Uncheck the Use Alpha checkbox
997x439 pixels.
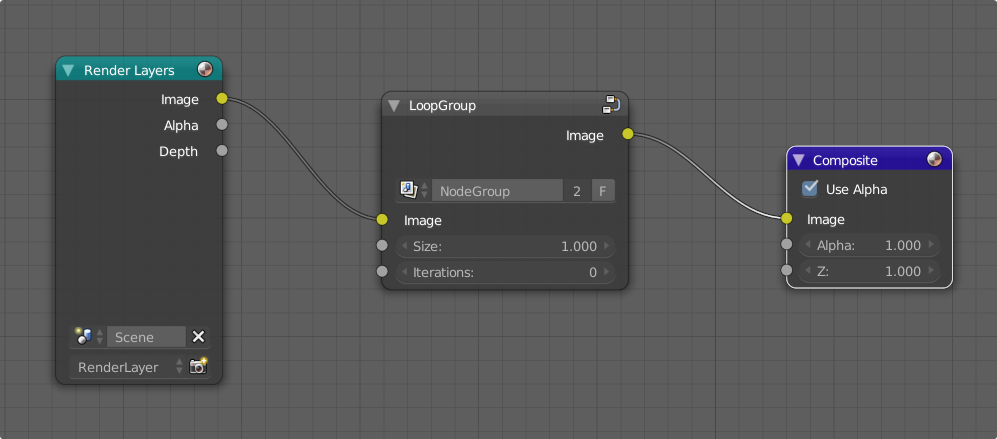810,188
